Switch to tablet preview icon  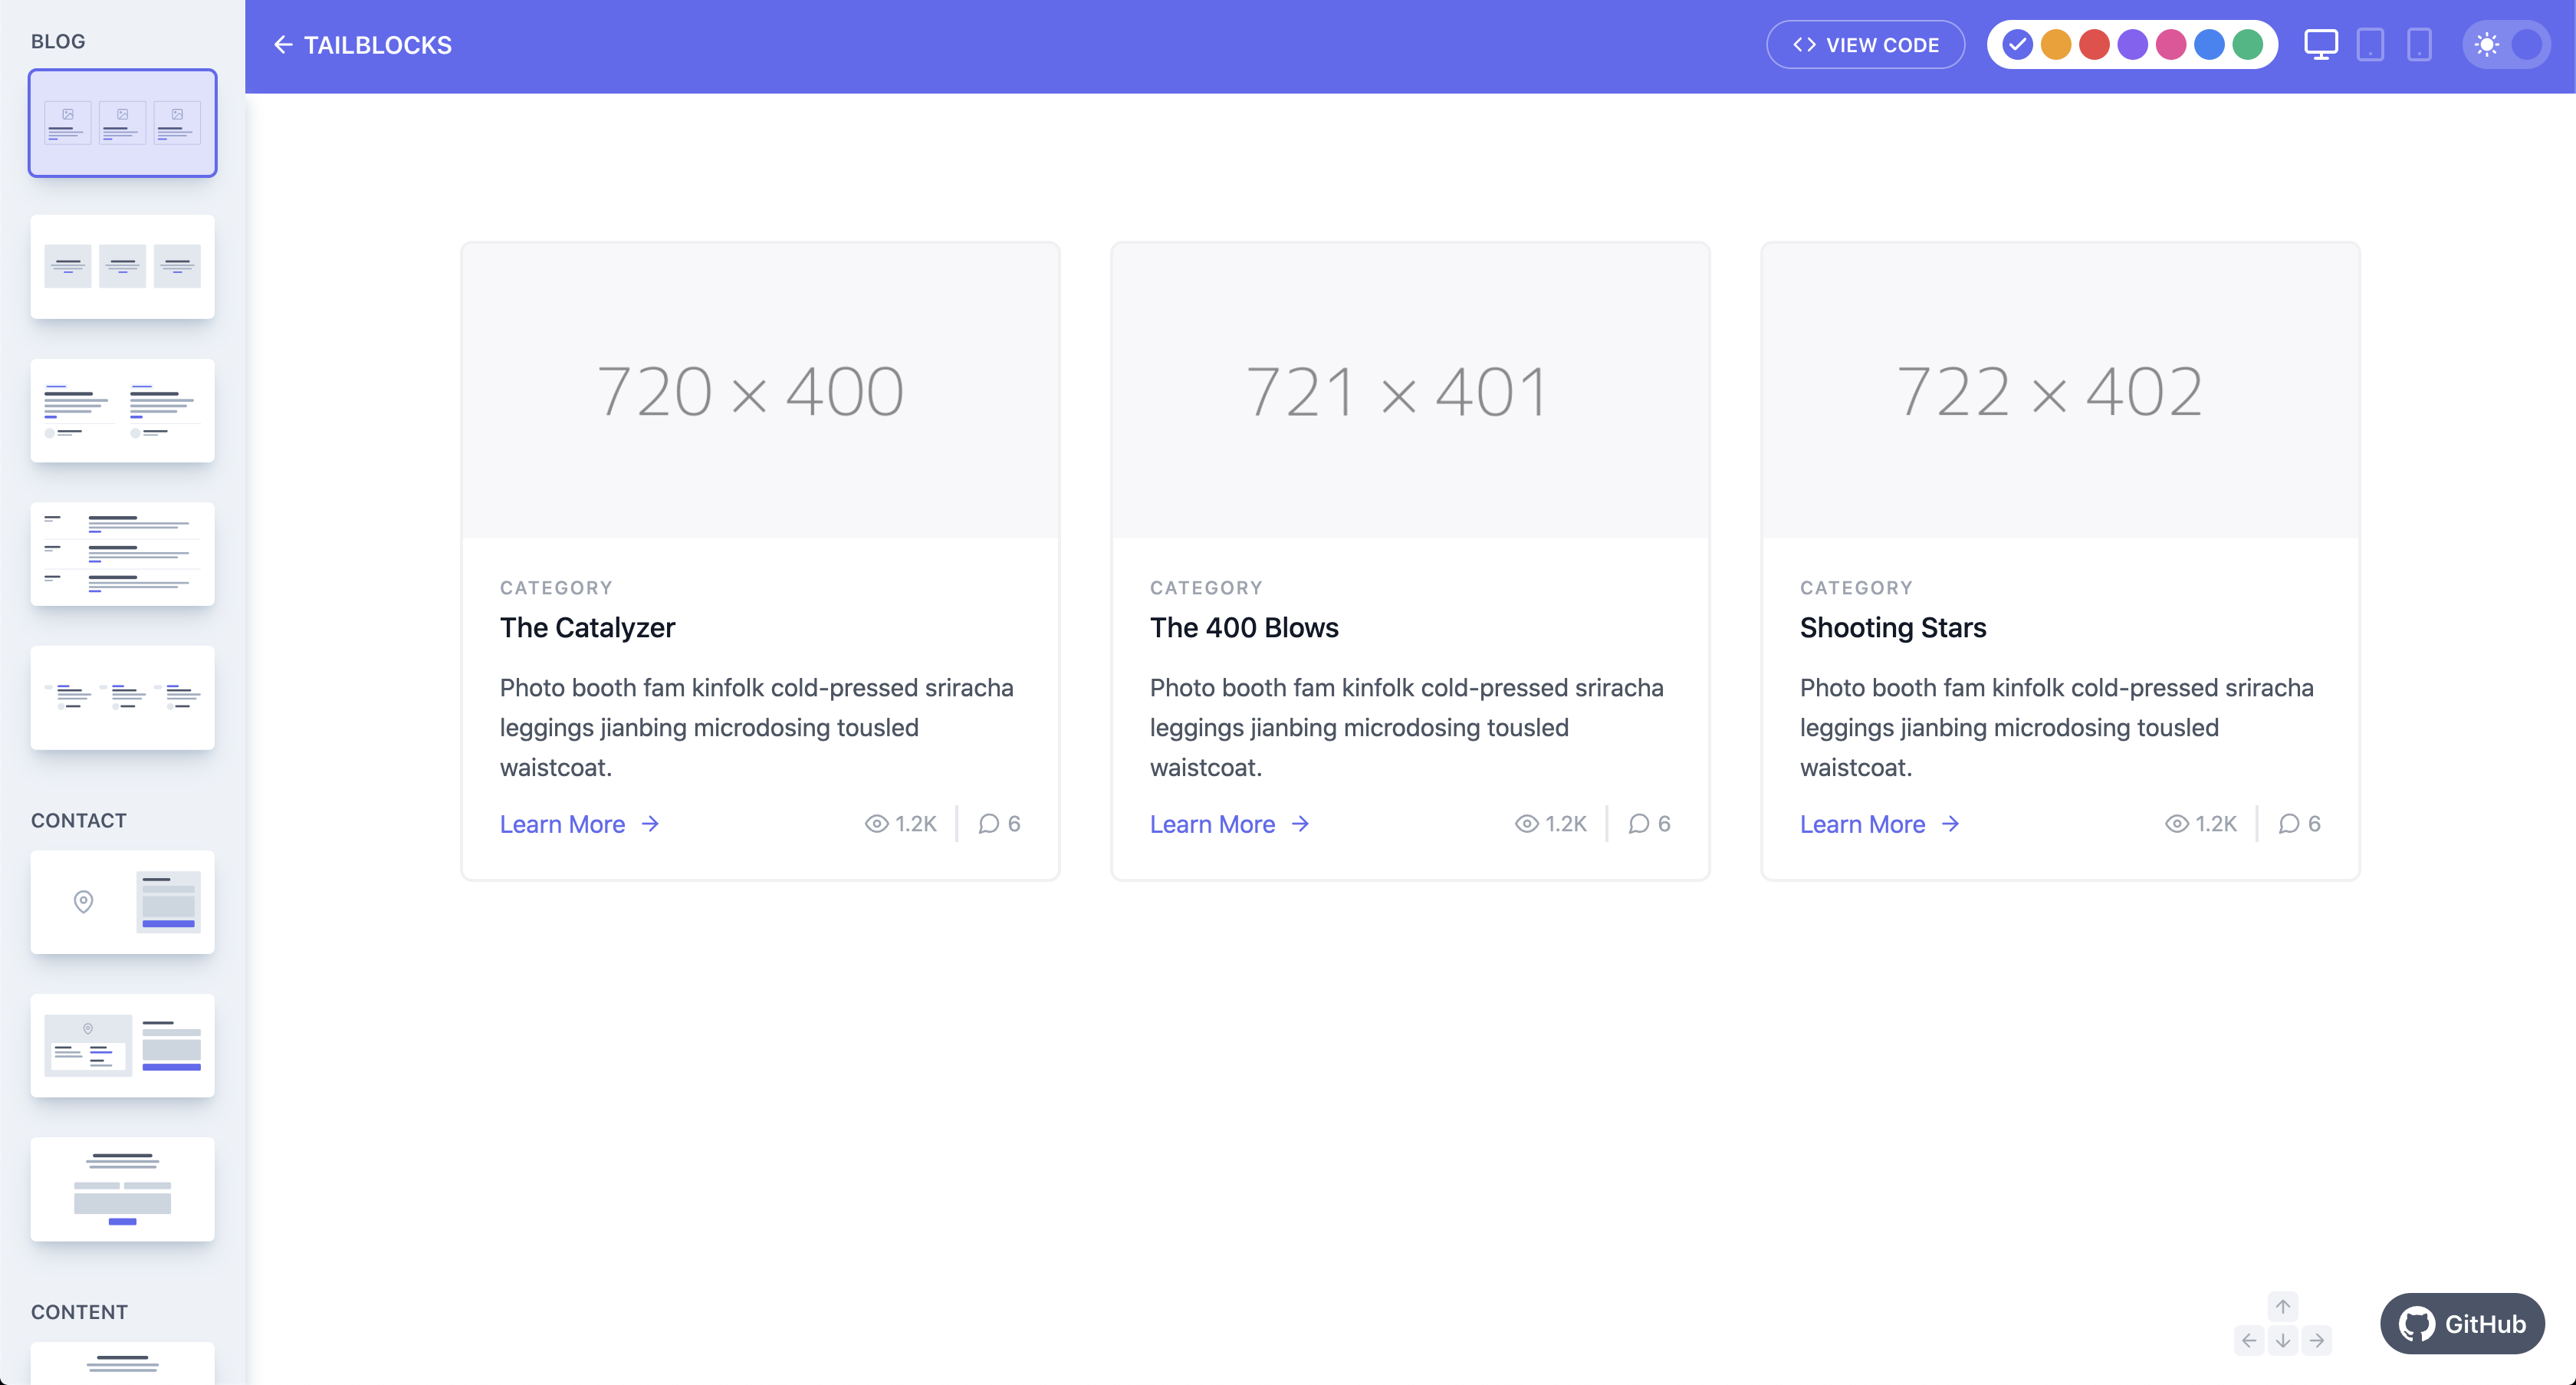tap(2370, 45)
